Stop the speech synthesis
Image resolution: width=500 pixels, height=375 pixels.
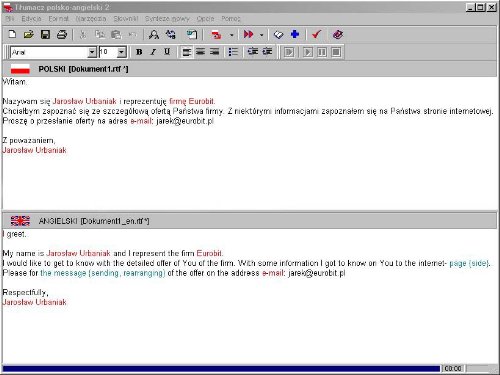[x=336, y=52]
